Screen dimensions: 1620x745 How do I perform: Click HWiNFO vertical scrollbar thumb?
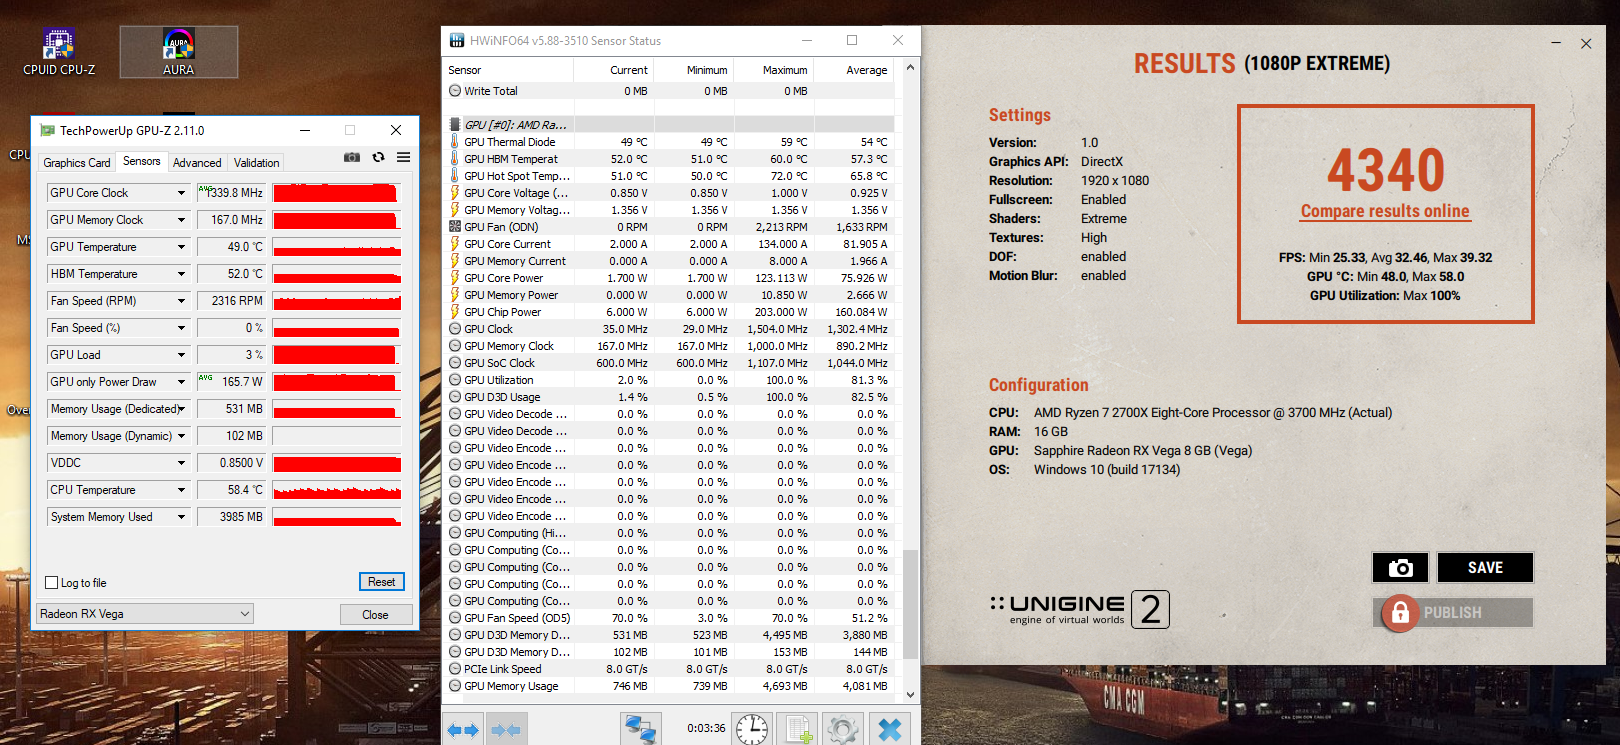(x=910, y=603)
